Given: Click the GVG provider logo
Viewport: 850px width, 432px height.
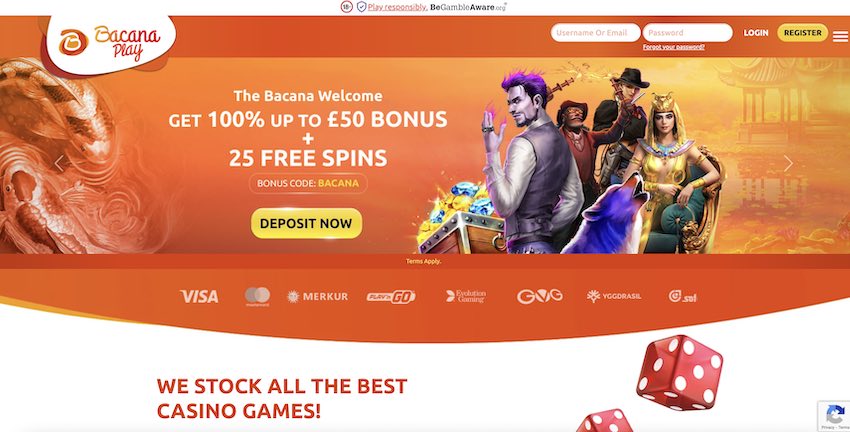Looking at the screenshot, I should [539, 296].
